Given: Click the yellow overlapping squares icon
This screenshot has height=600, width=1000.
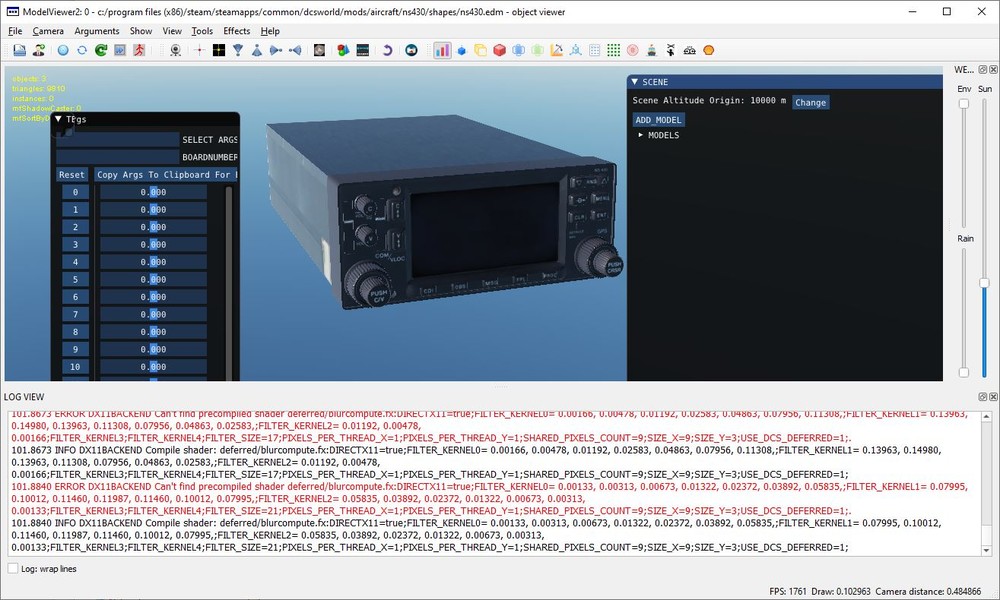Looking at the screenshot, I should pos(480,50).
